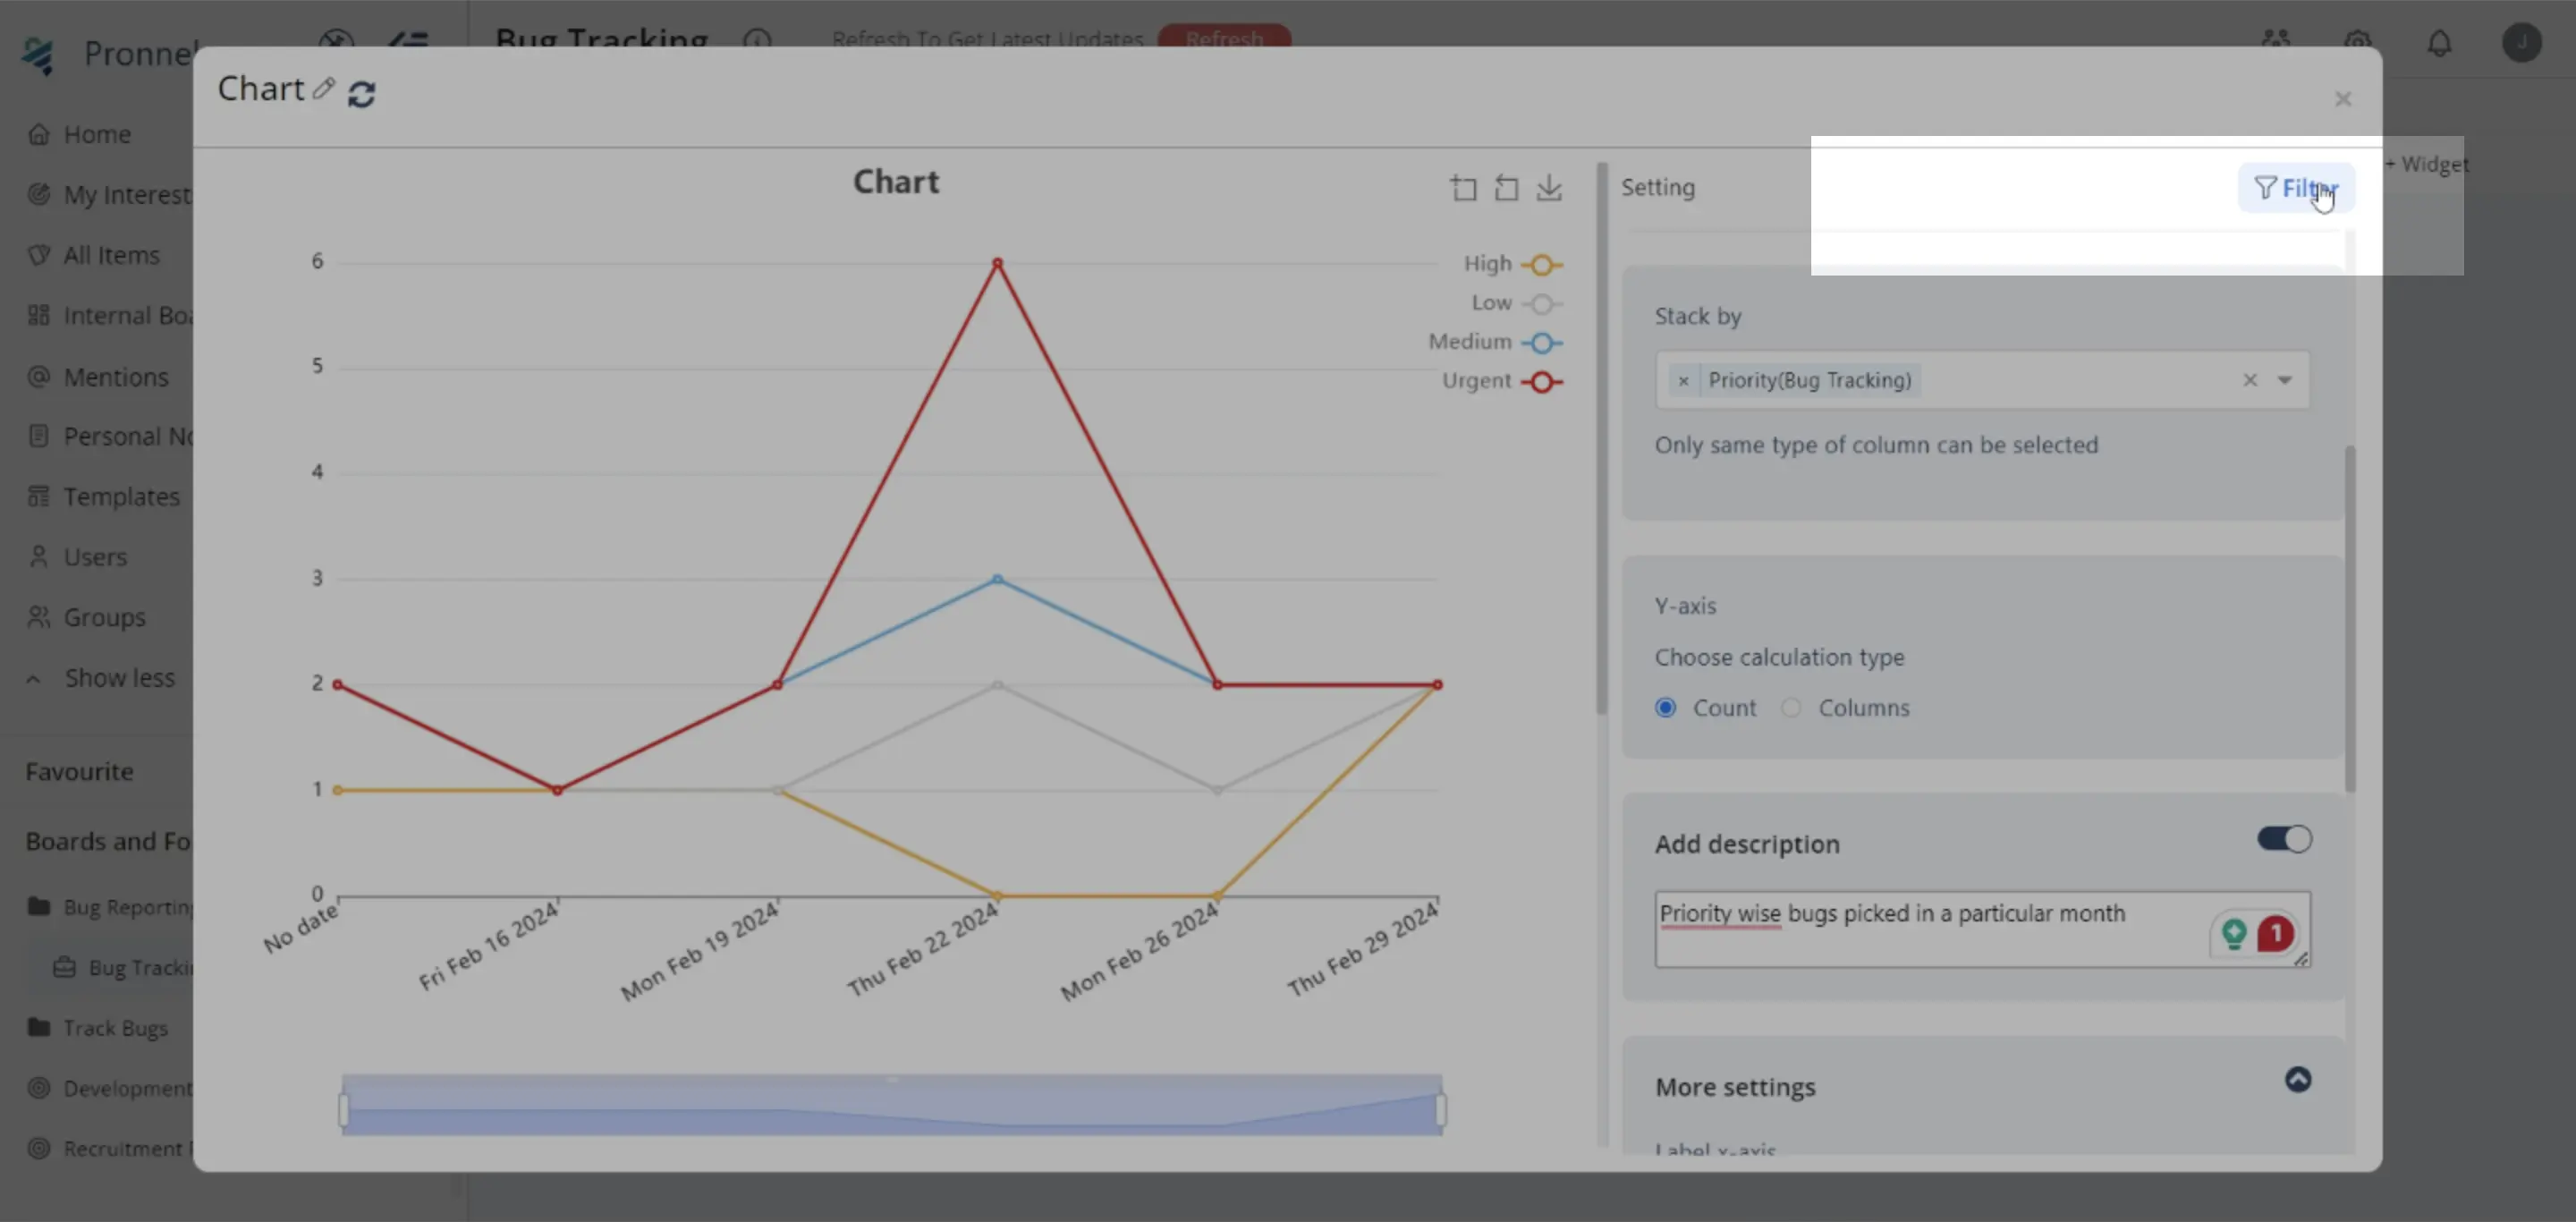
Task: Open the Stack by dropdown arrow
Action: tap(2285, 380)
